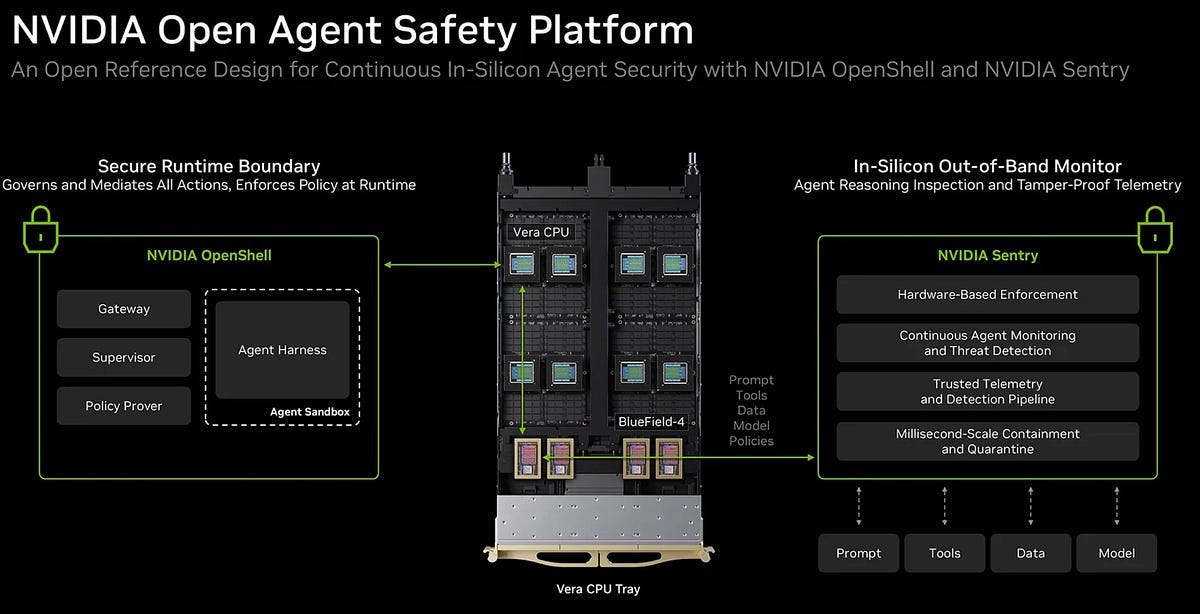1200x614 pixels.
Task: Click the "An Open Reference Design" subtitle line
Action: (570, 70)
